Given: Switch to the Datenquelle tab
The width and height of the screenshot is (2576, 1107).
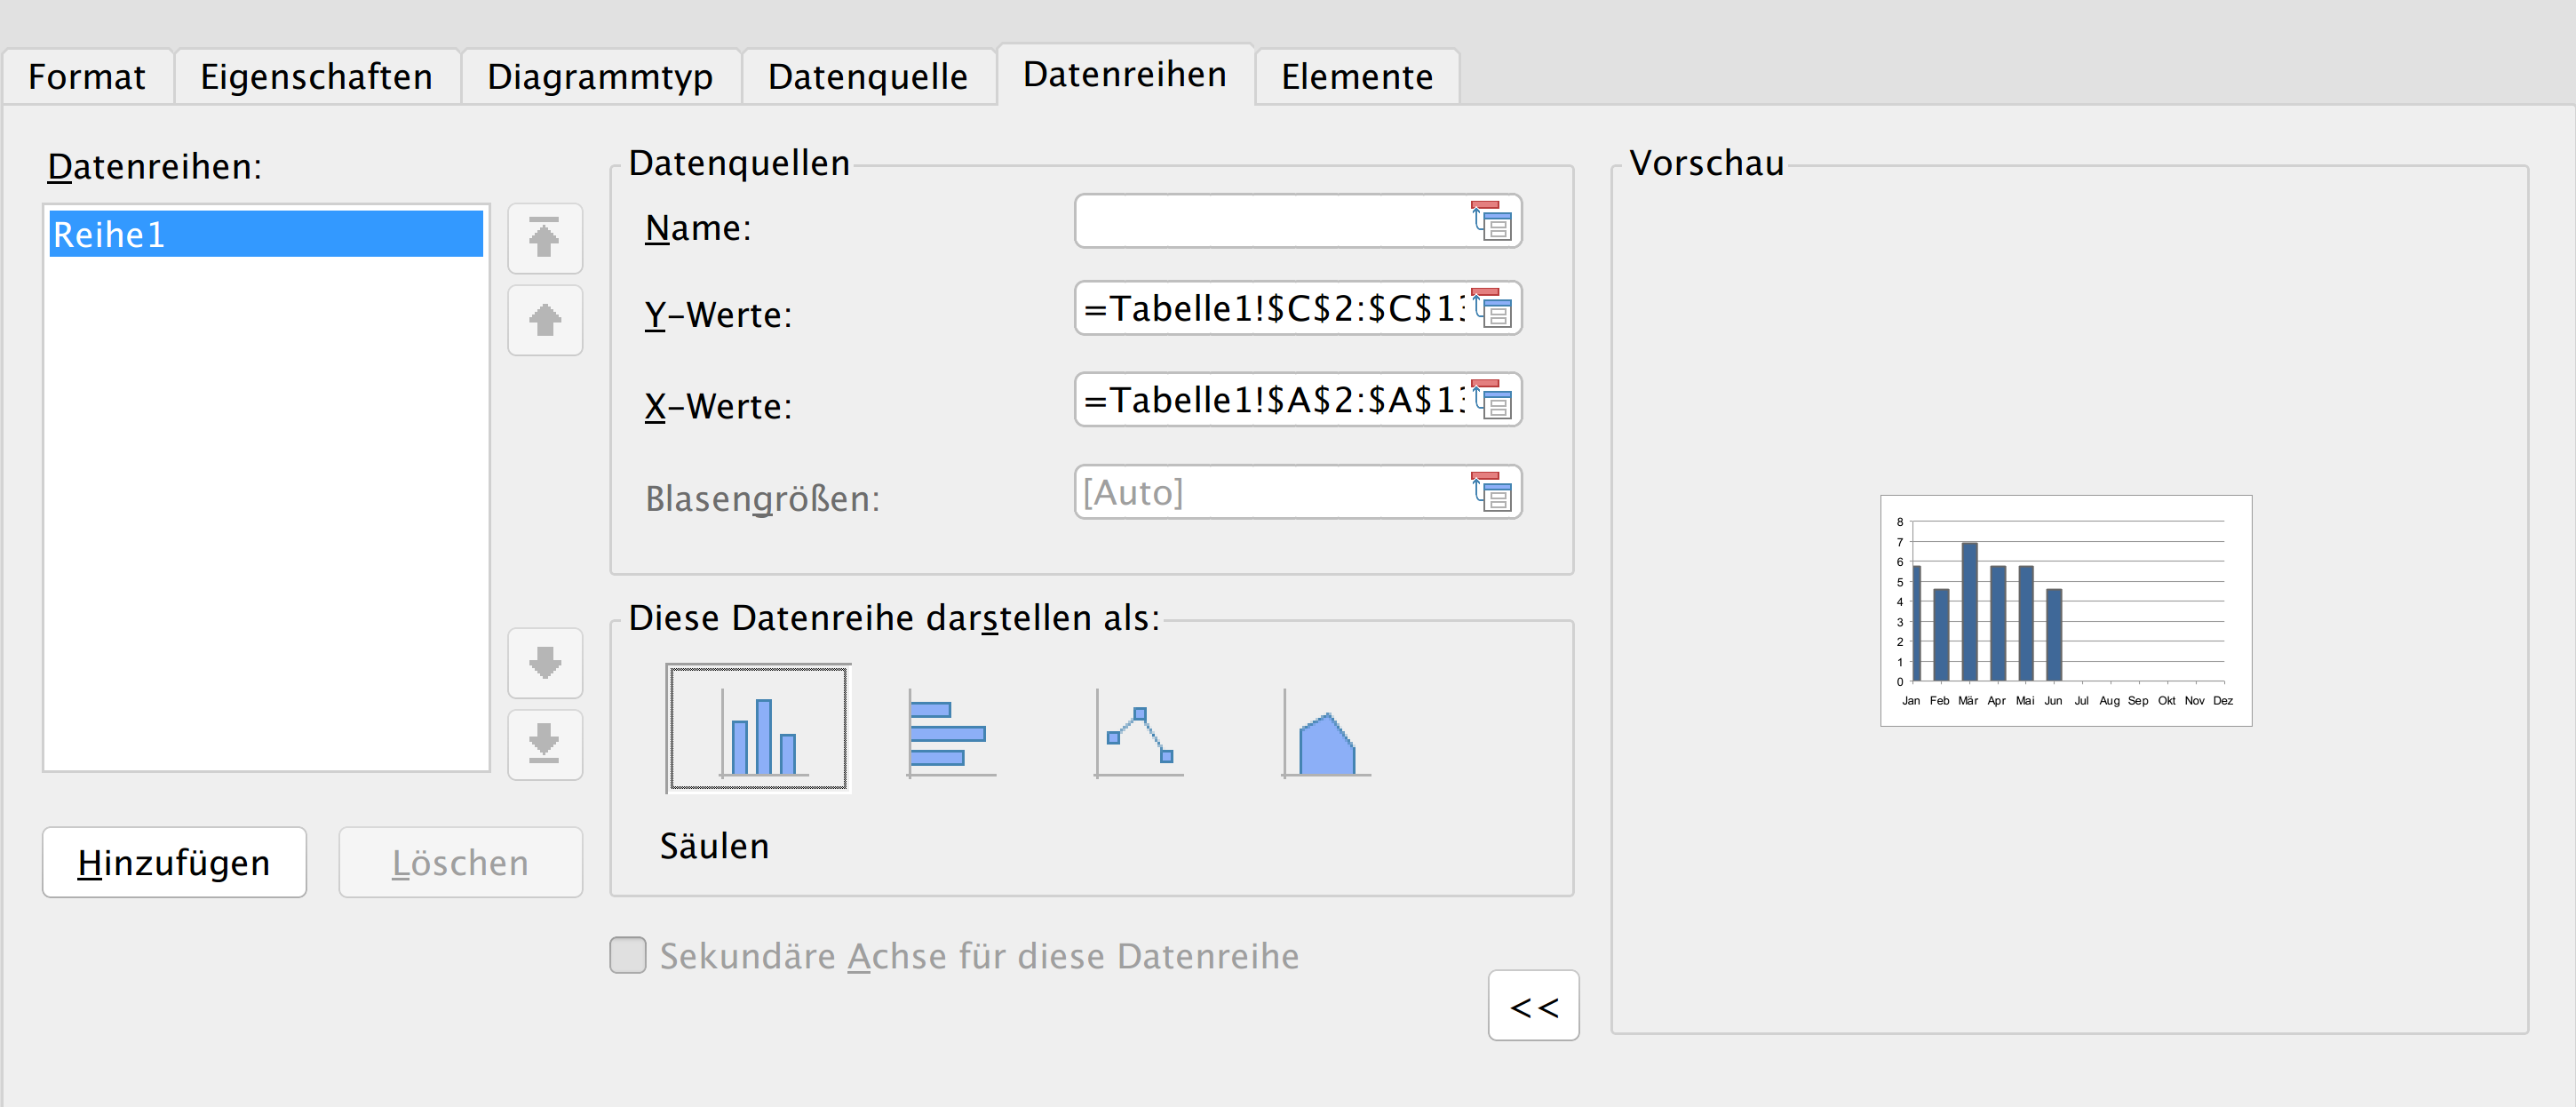Looking at the screenshot, I should coord(869,76).
